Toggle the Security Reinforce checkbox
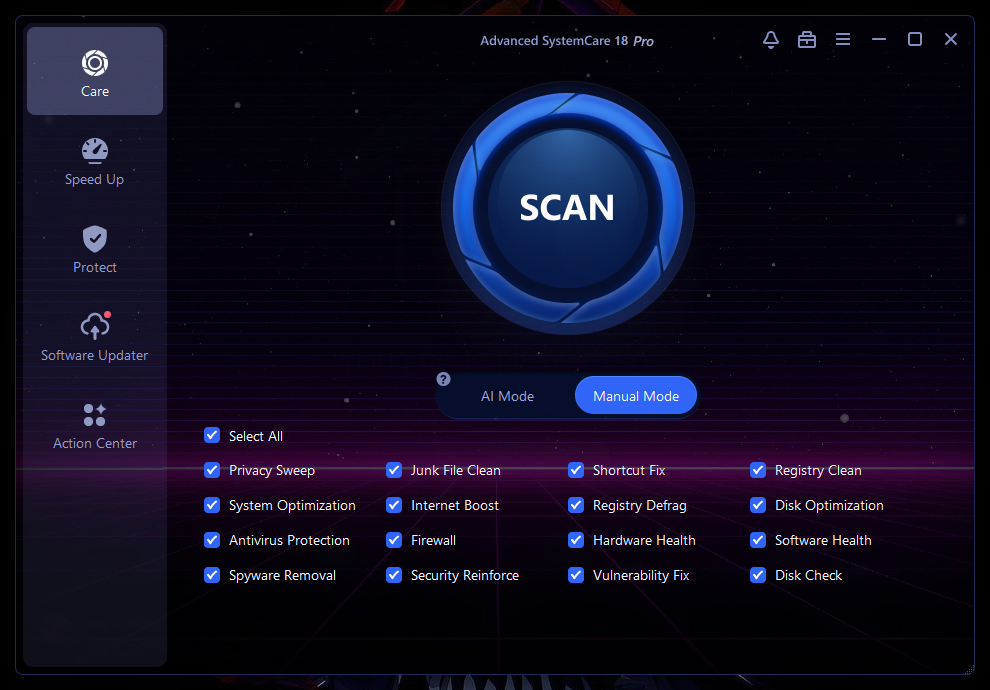This screenshot has width=990, height=690. coord(394,575)
